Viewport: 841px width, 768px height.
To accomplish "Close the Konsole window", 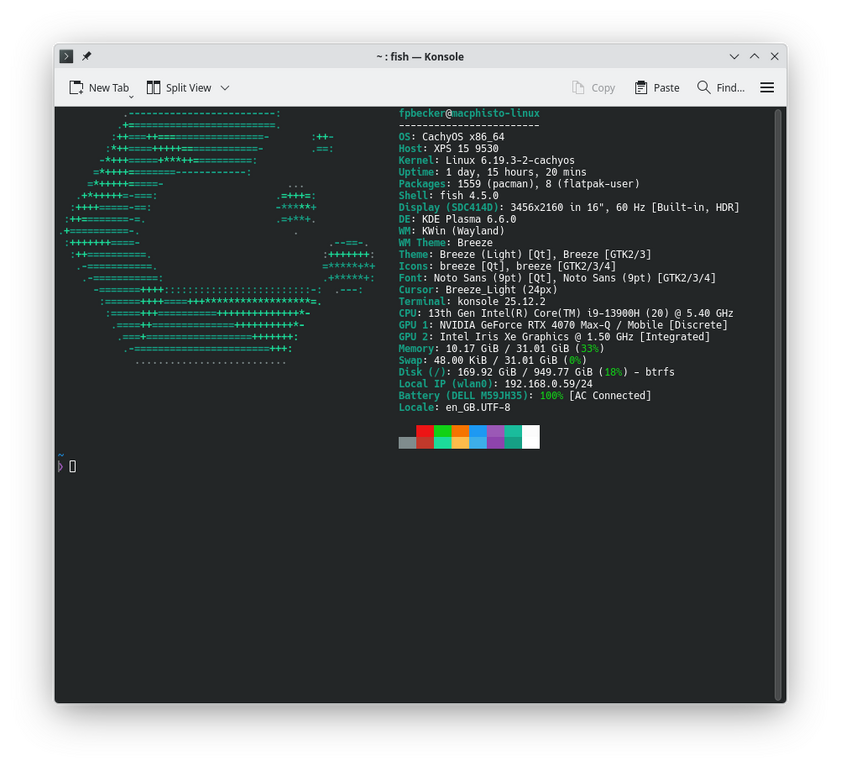I will (774, 56).
